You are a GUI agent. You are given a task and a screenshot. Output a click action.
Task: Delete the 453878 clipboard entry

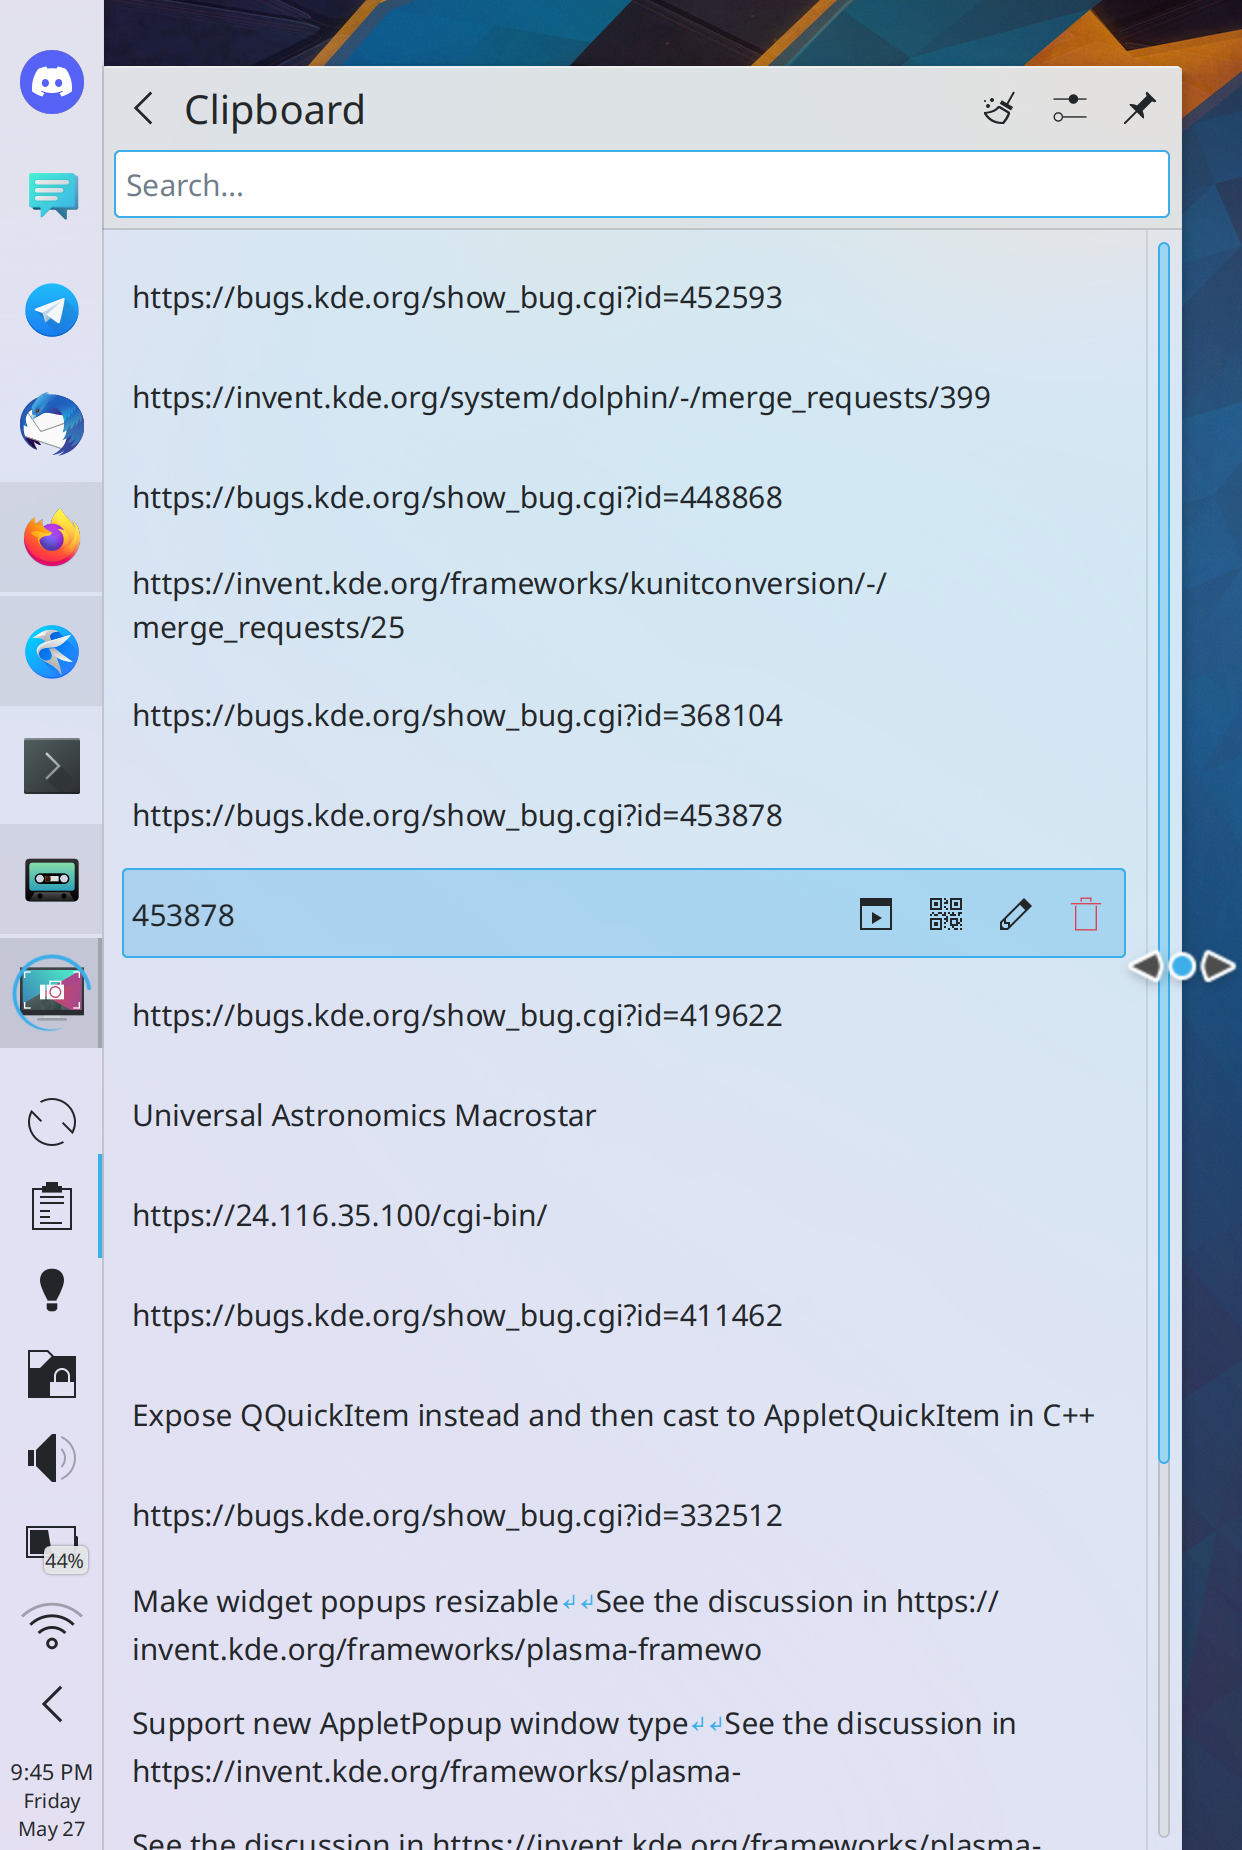tap(1085, 914)
